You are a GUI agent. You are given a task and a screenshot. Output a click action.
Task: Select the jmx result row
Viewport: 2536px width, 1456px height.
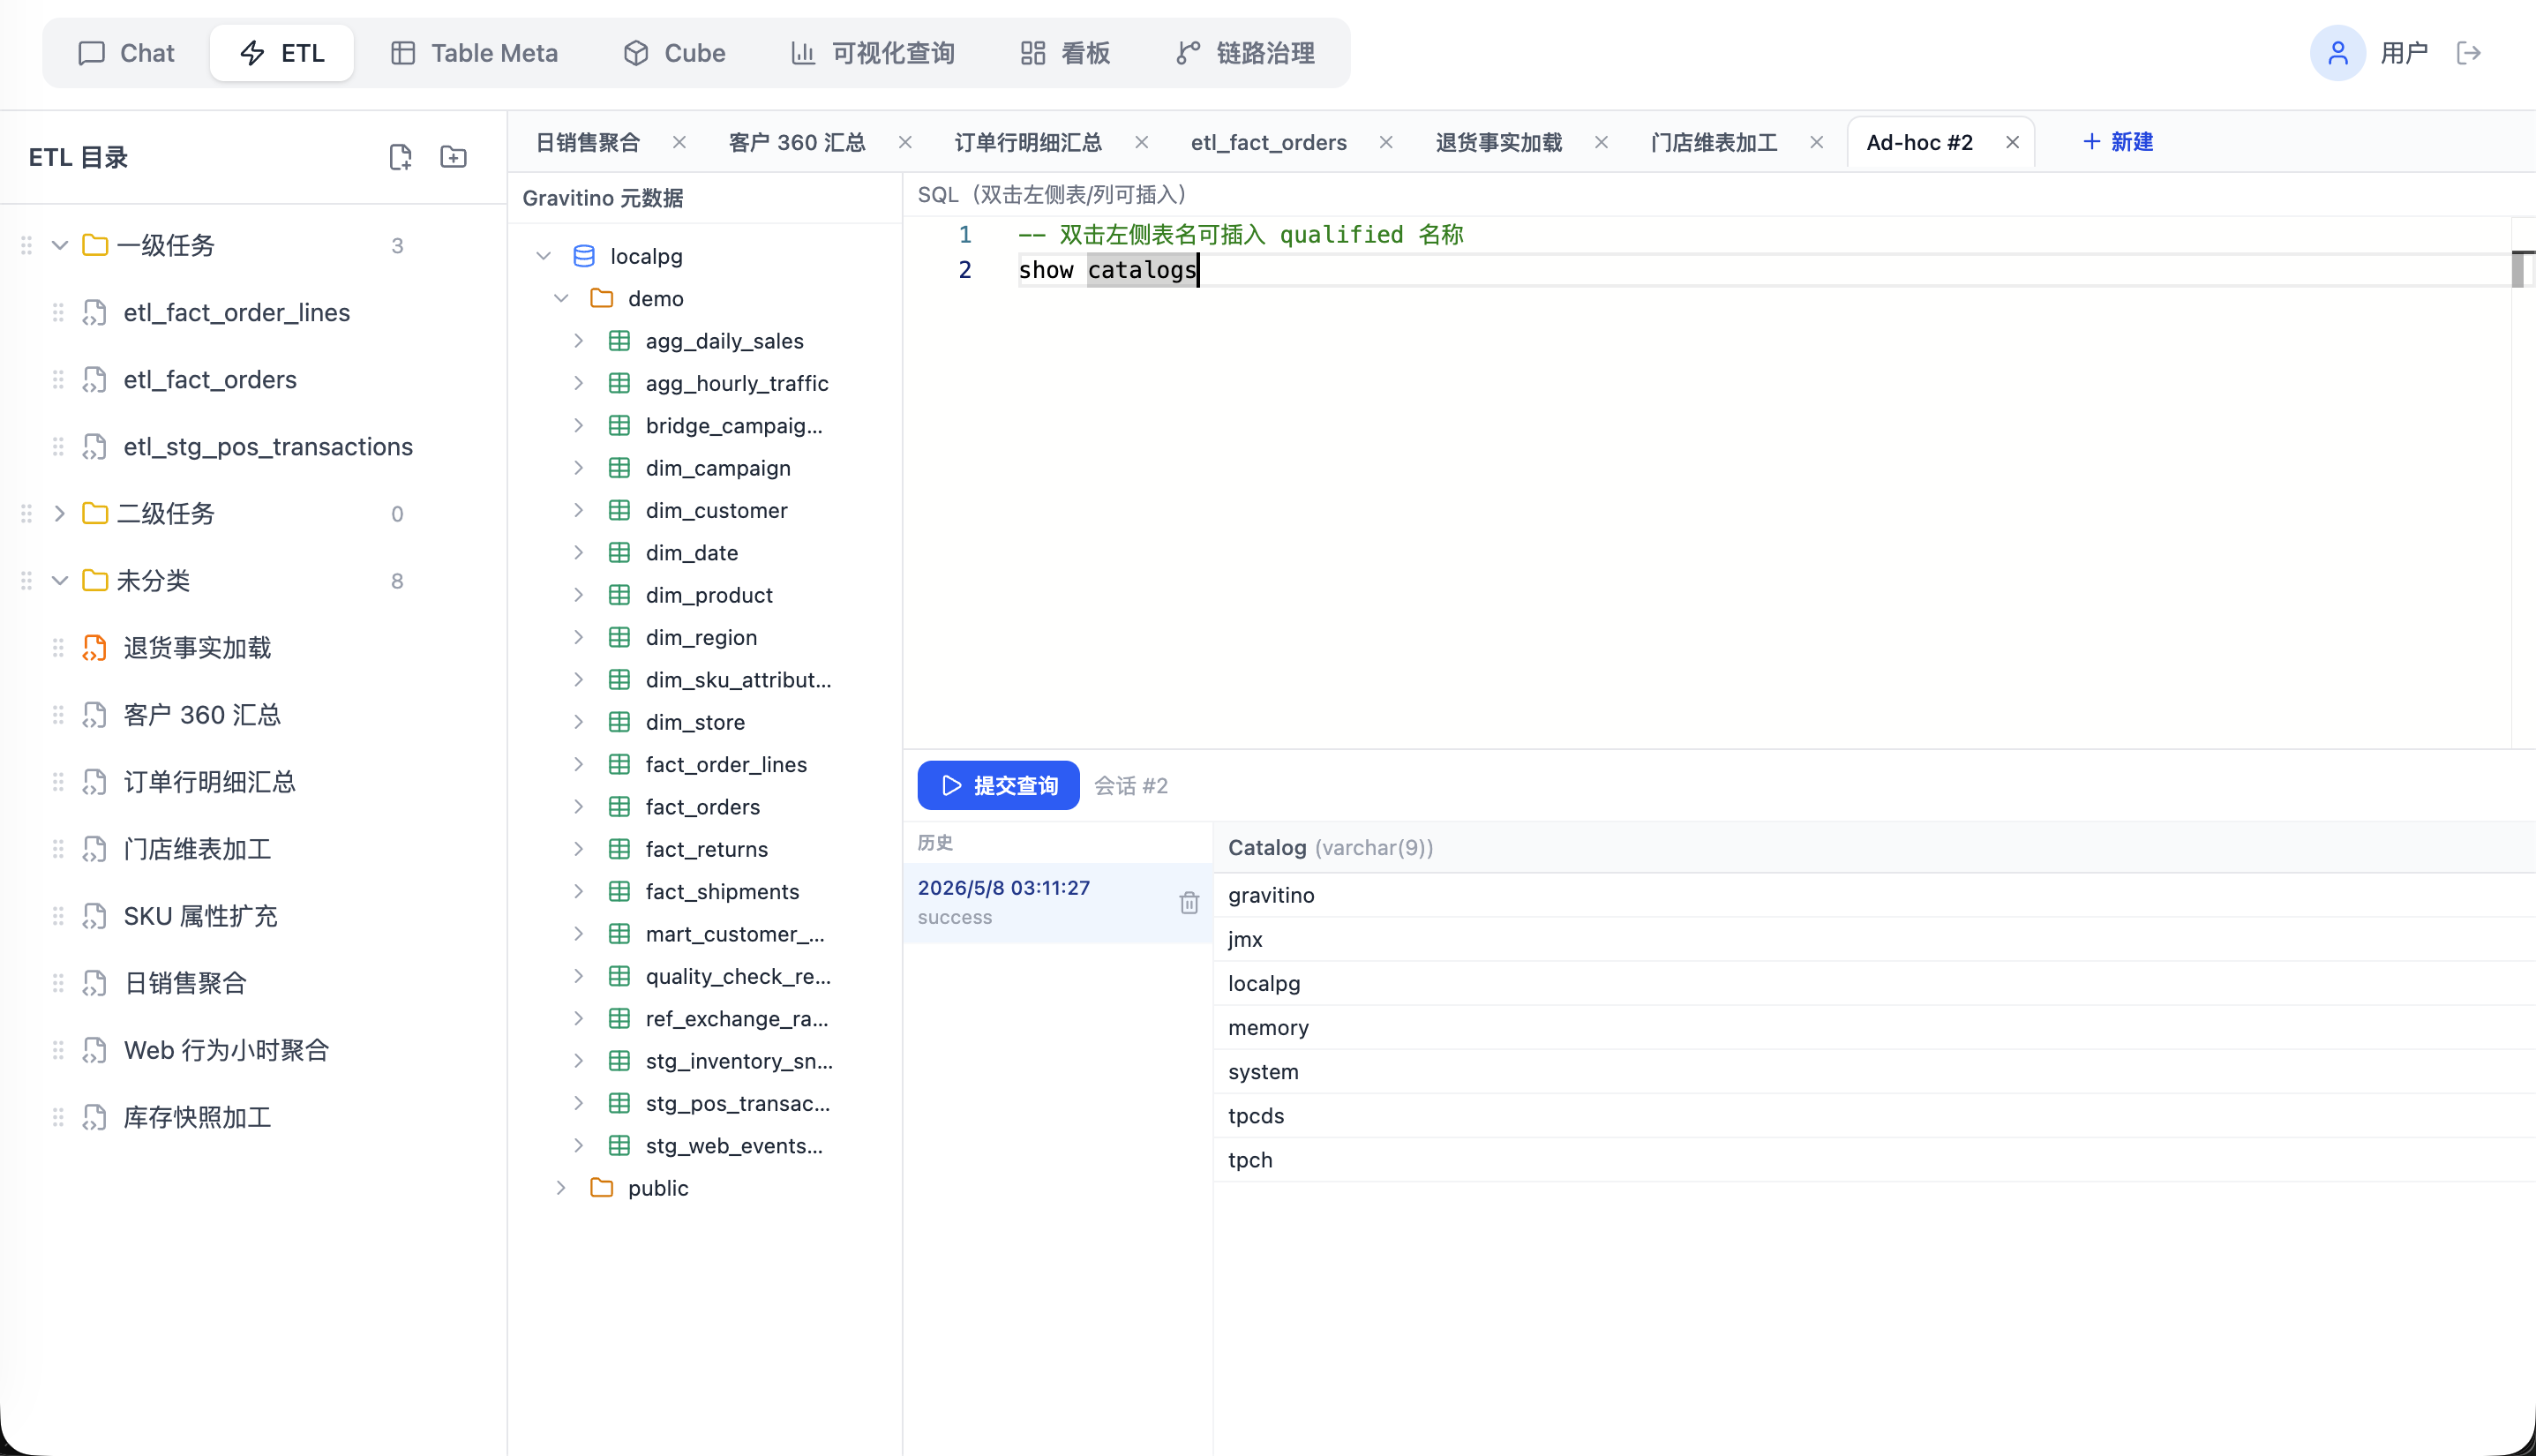click(1874, 939)
